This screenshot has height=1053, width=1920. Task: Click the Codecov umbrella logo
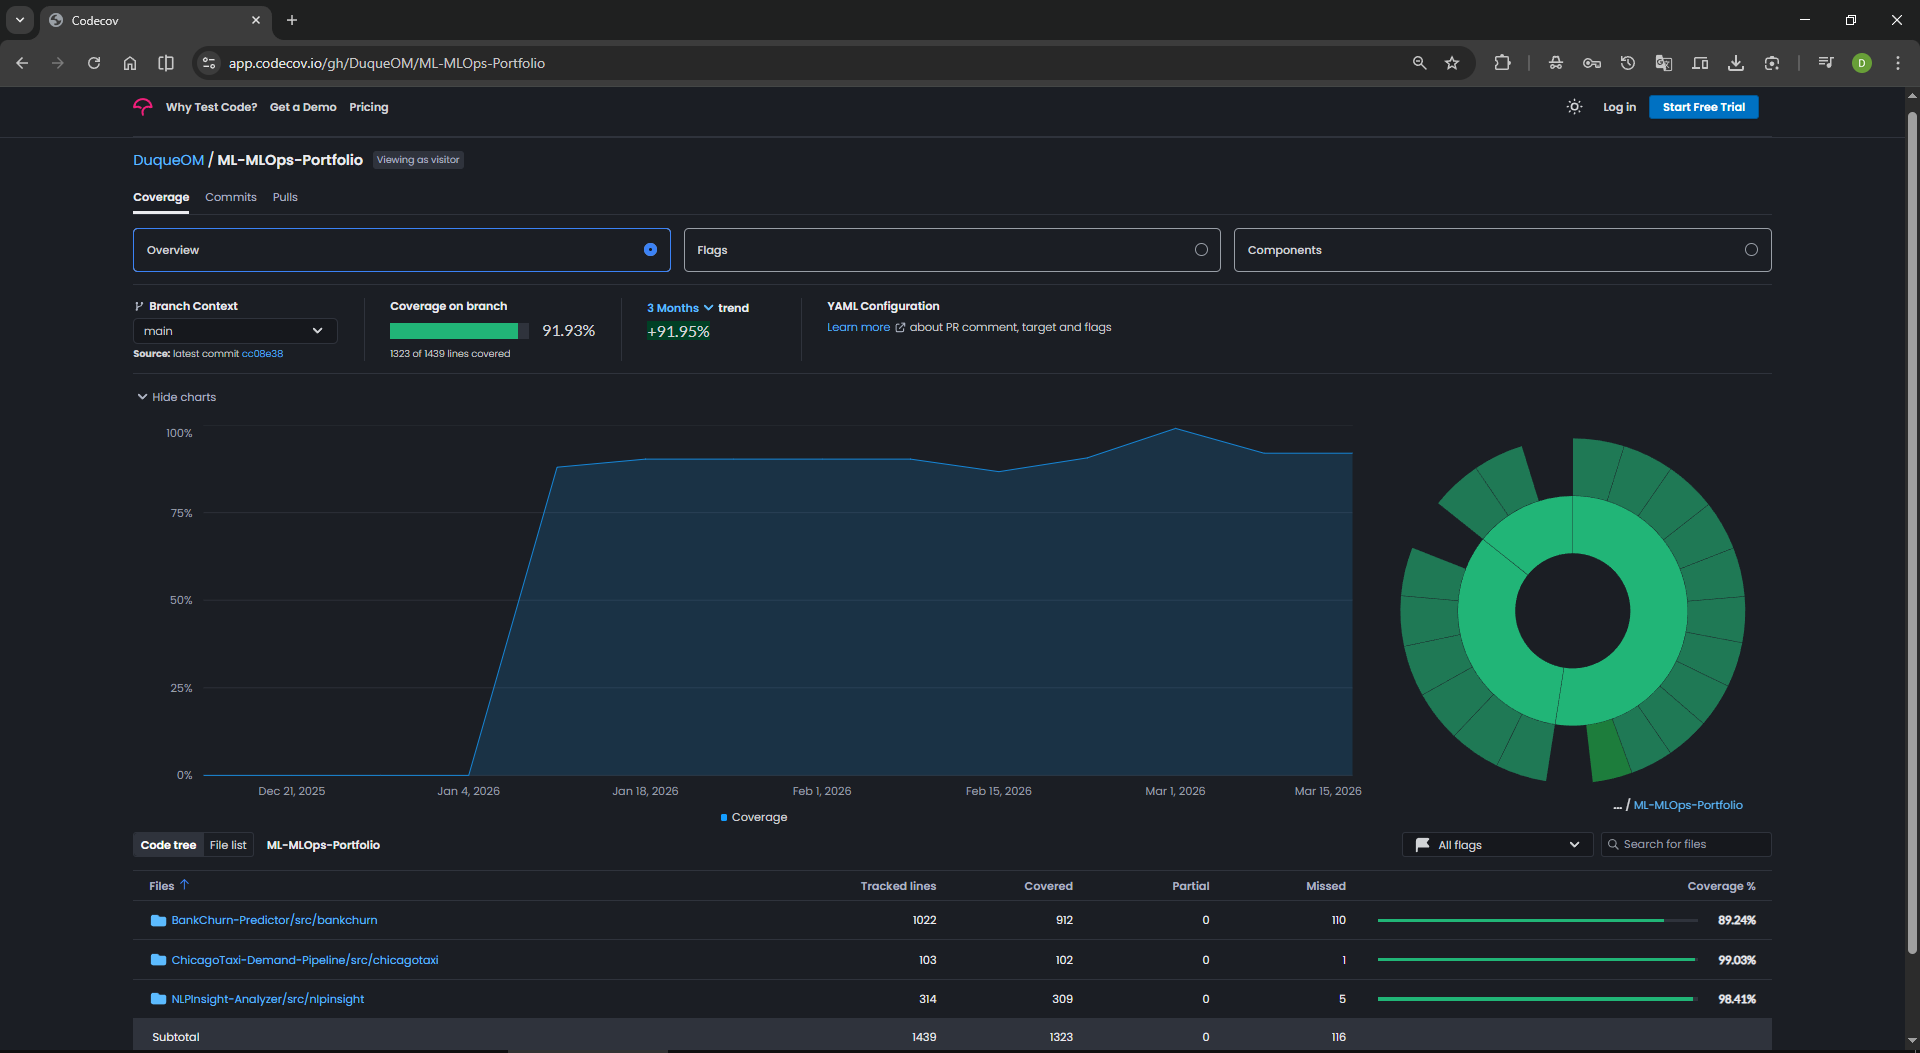143,107
